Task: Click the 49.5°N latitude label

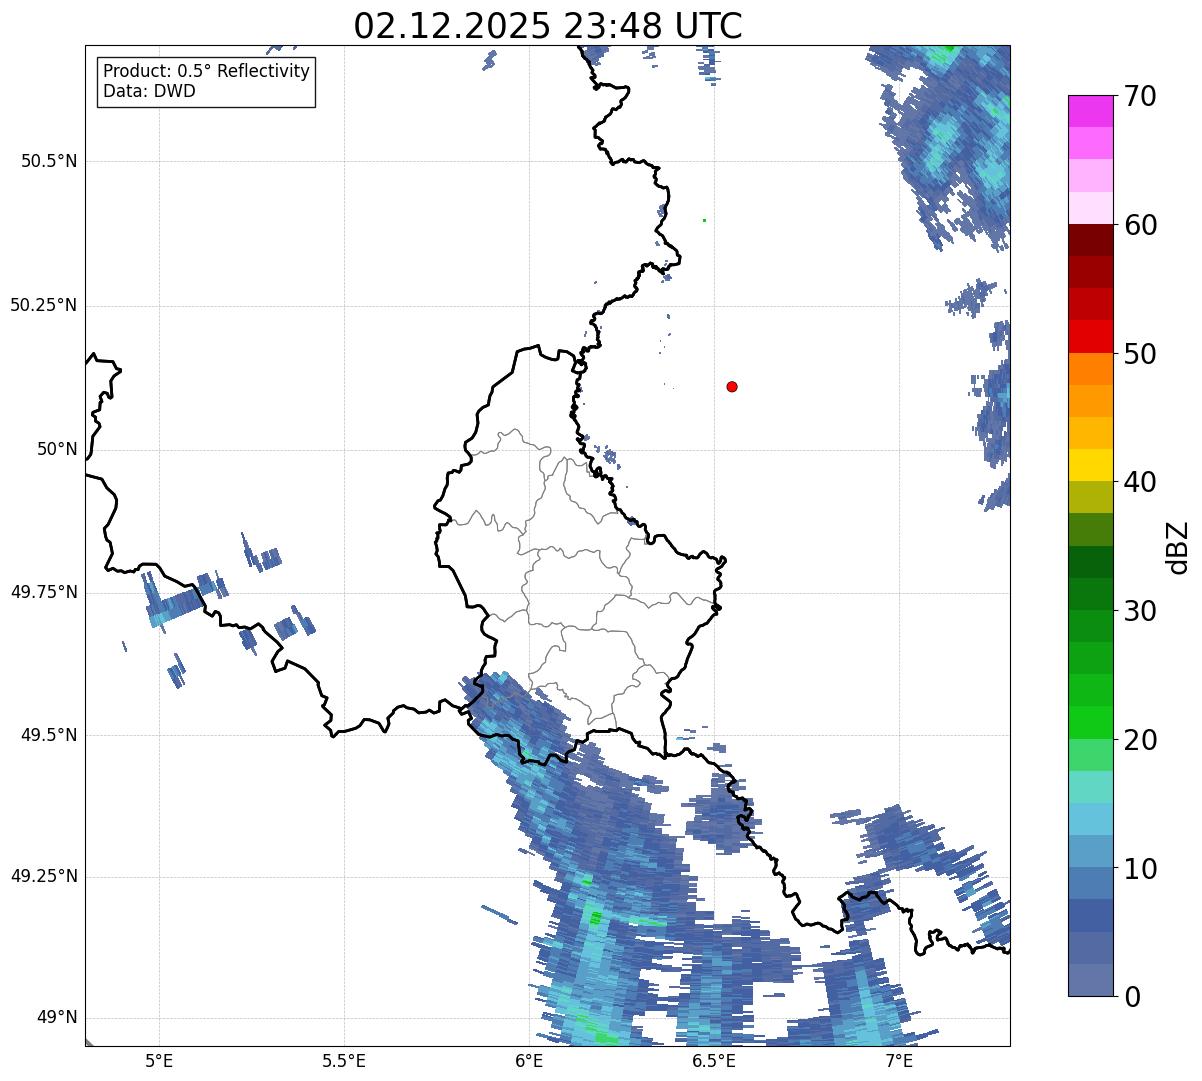Action: [49, 735]
